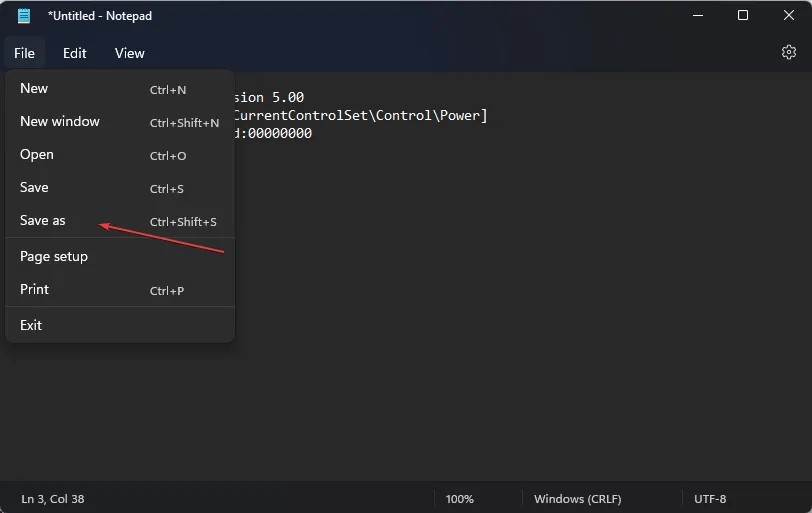Click the UTF-8 encoding indicator

[710, 499]
